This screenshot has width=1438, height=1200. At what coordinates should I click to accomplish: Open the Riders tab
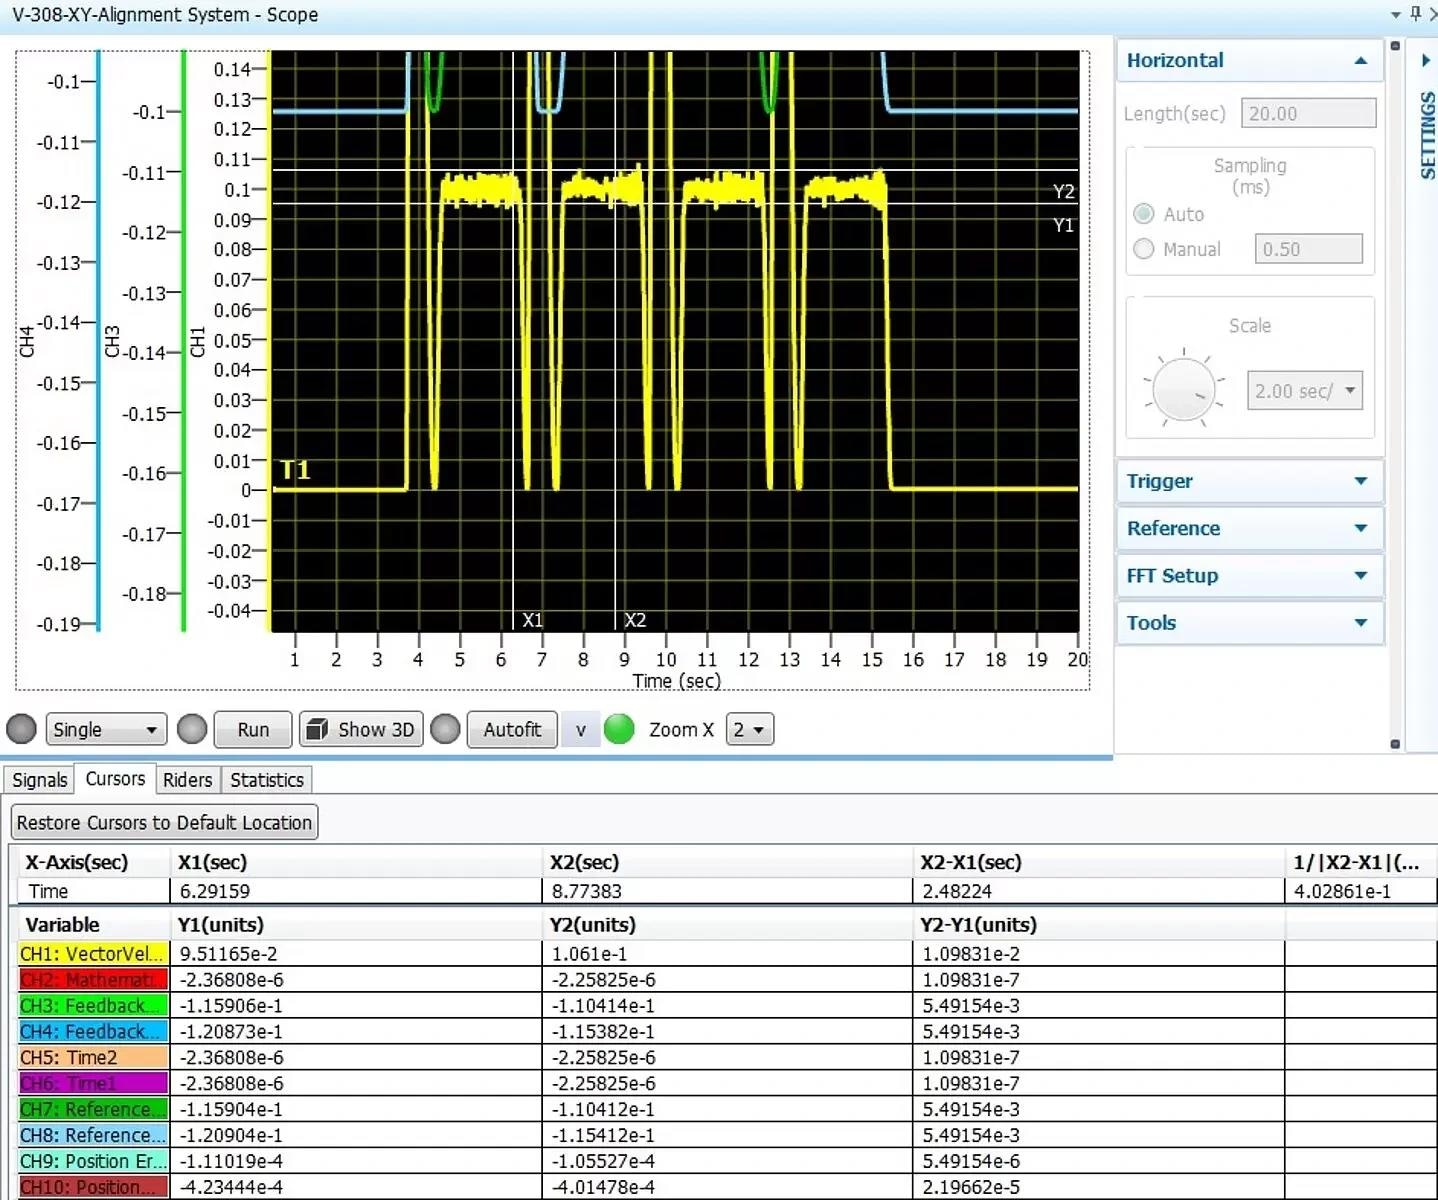[x=188, y=780]
